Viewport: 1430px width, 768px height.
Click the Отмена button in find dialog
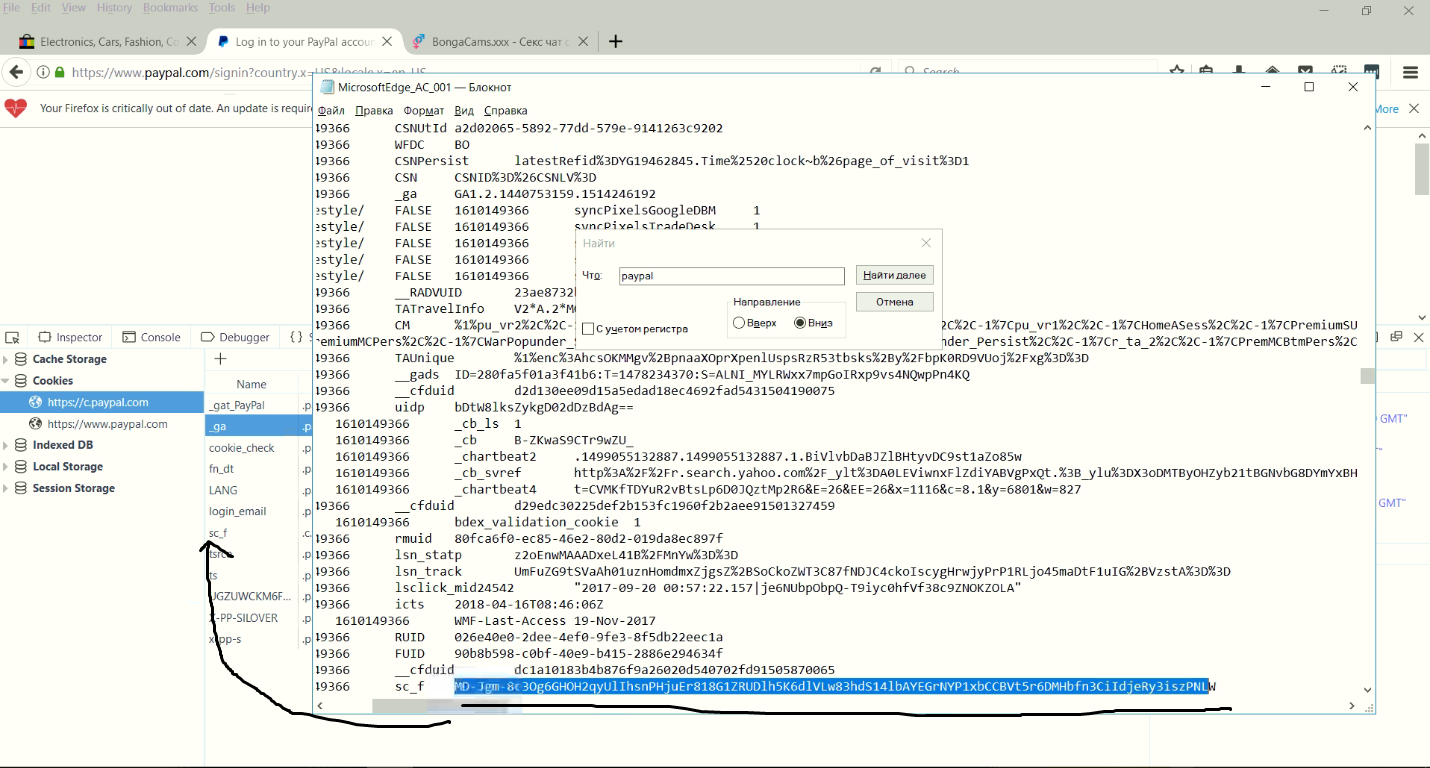[895, 302]
